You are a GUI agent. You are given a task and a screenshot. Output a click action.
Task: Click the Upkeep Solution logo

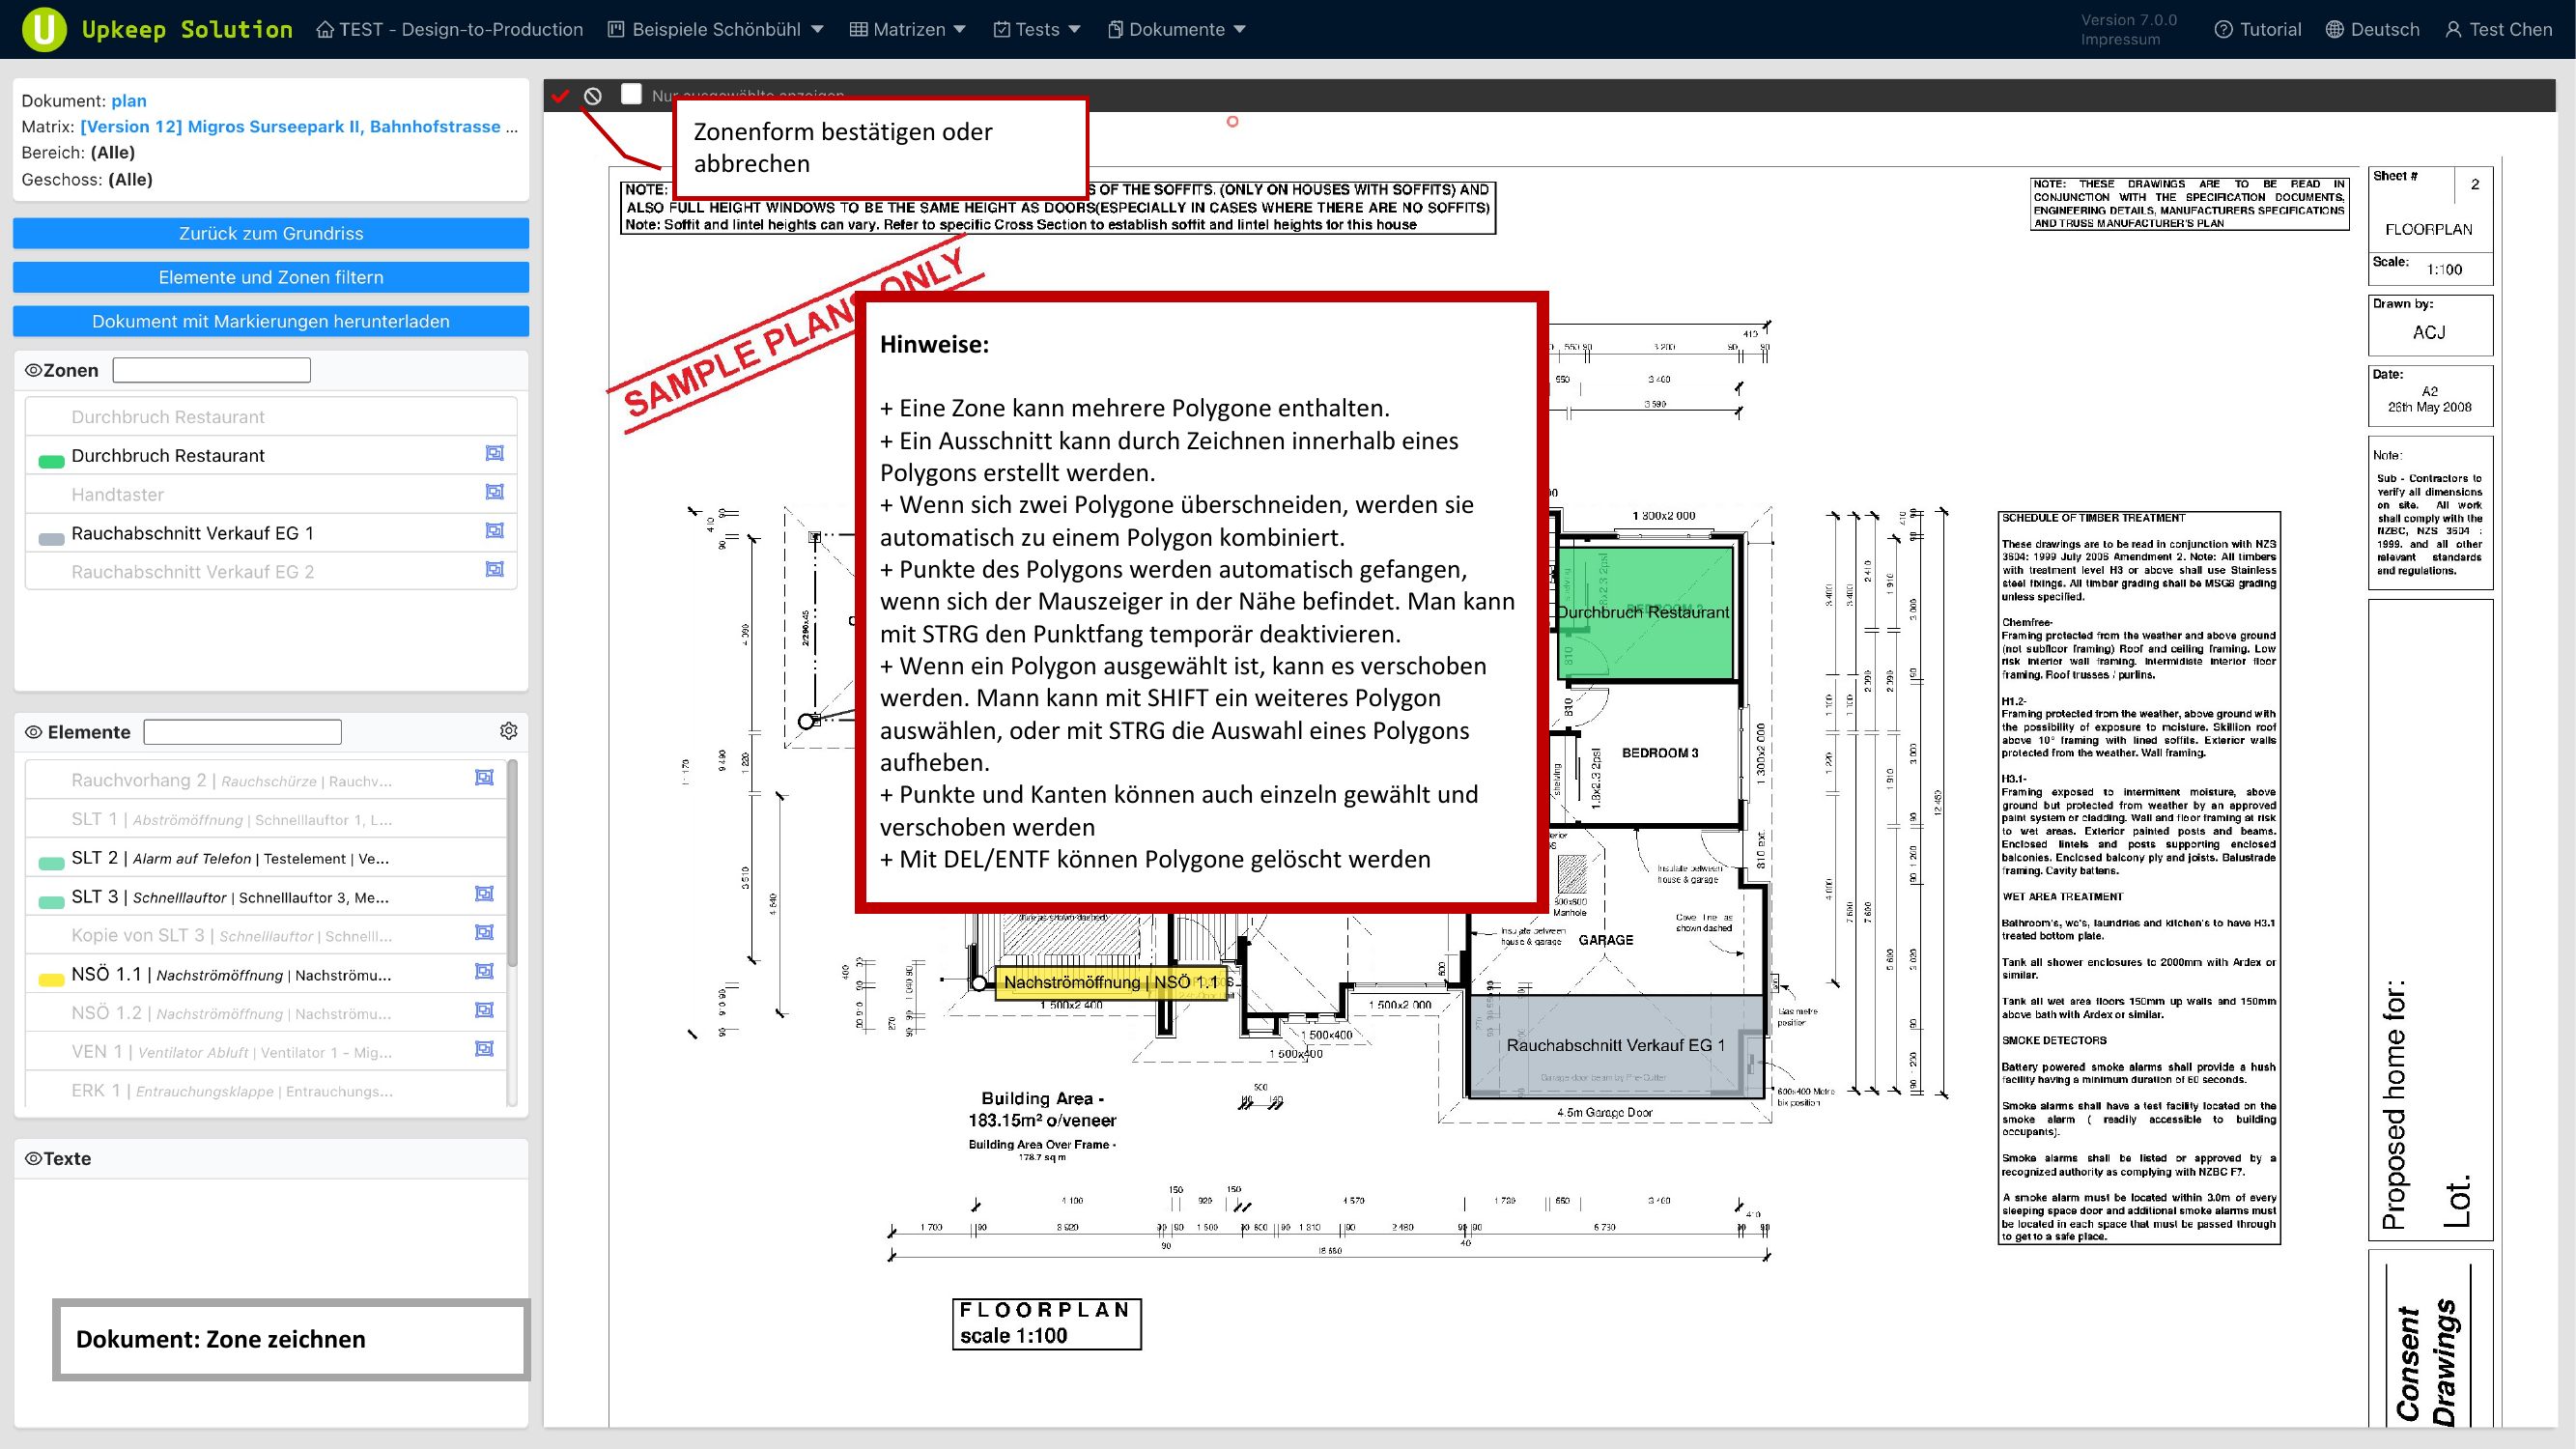(44, 29)
